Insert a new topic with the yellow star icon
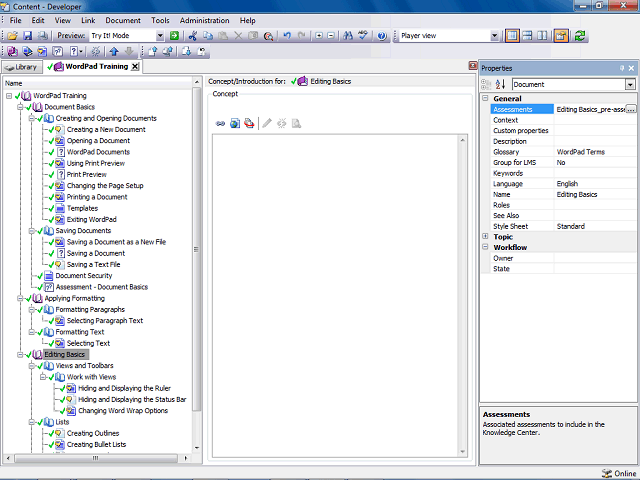The height and width of the screenshot is (480, 640). coord(42,51)
